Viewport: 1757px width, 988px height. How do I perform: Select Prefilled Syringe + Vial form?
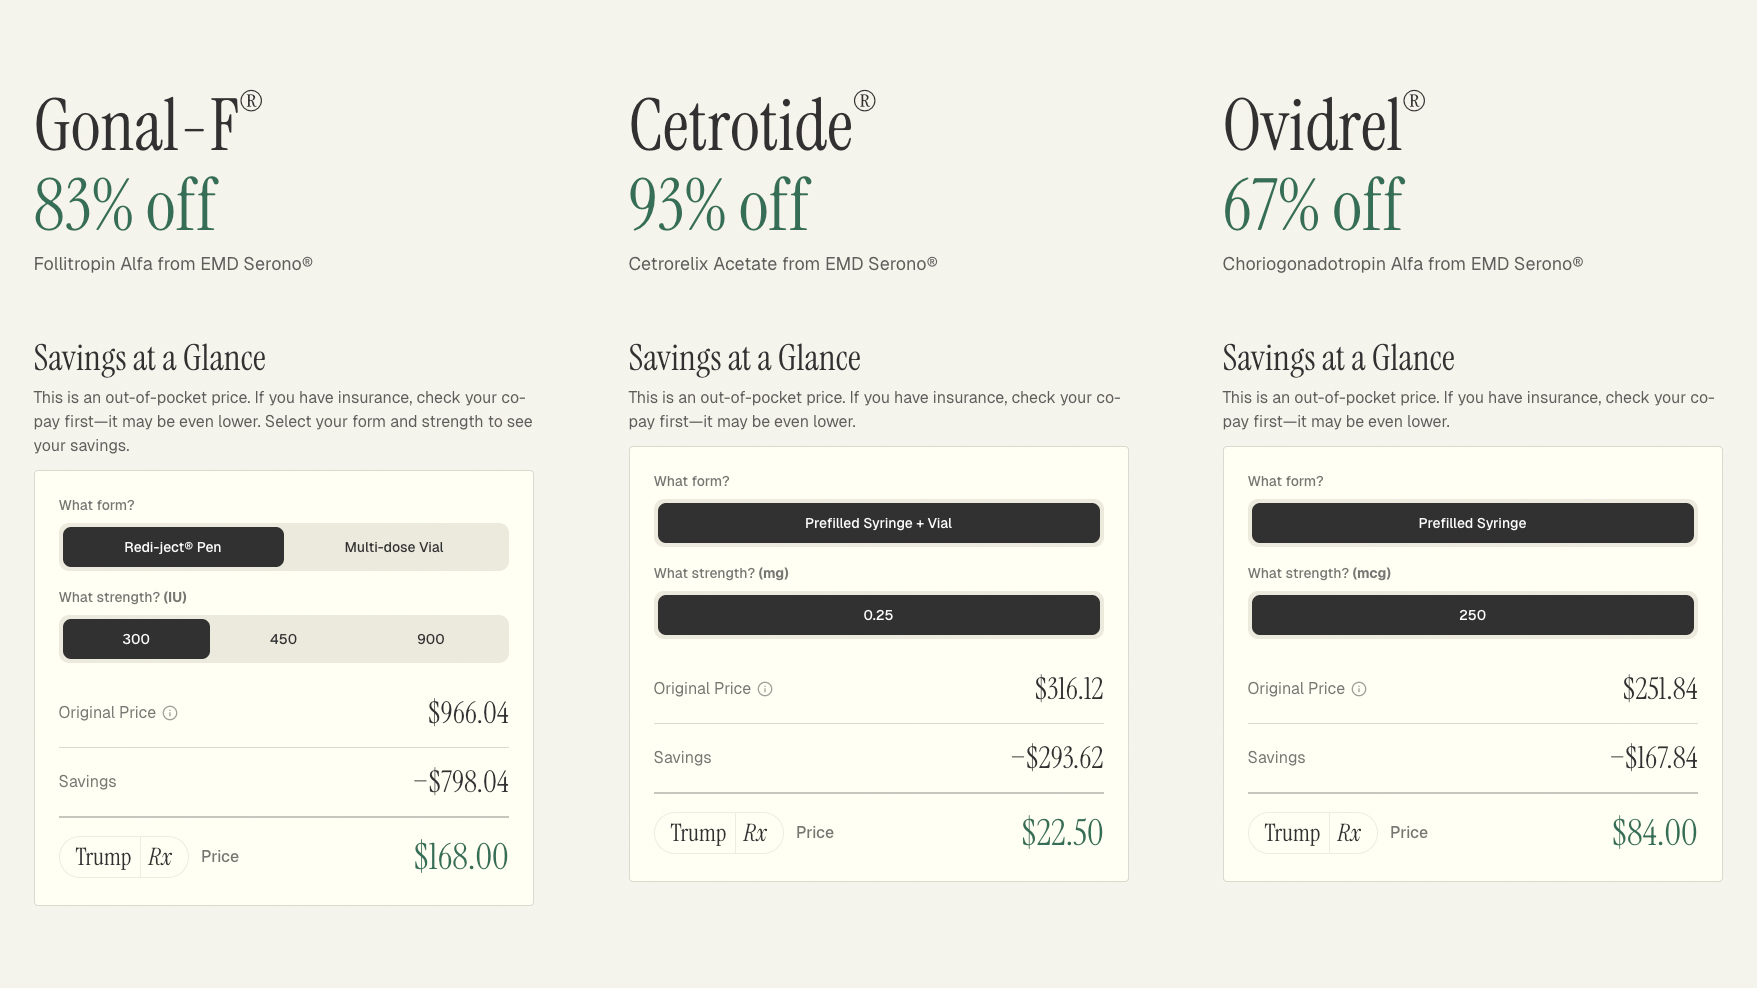click(x=878, y=523)
